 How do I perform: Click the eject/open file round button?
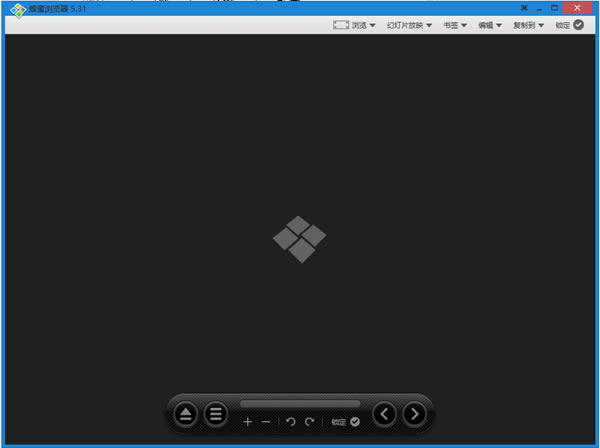click(x=186, y=414)
